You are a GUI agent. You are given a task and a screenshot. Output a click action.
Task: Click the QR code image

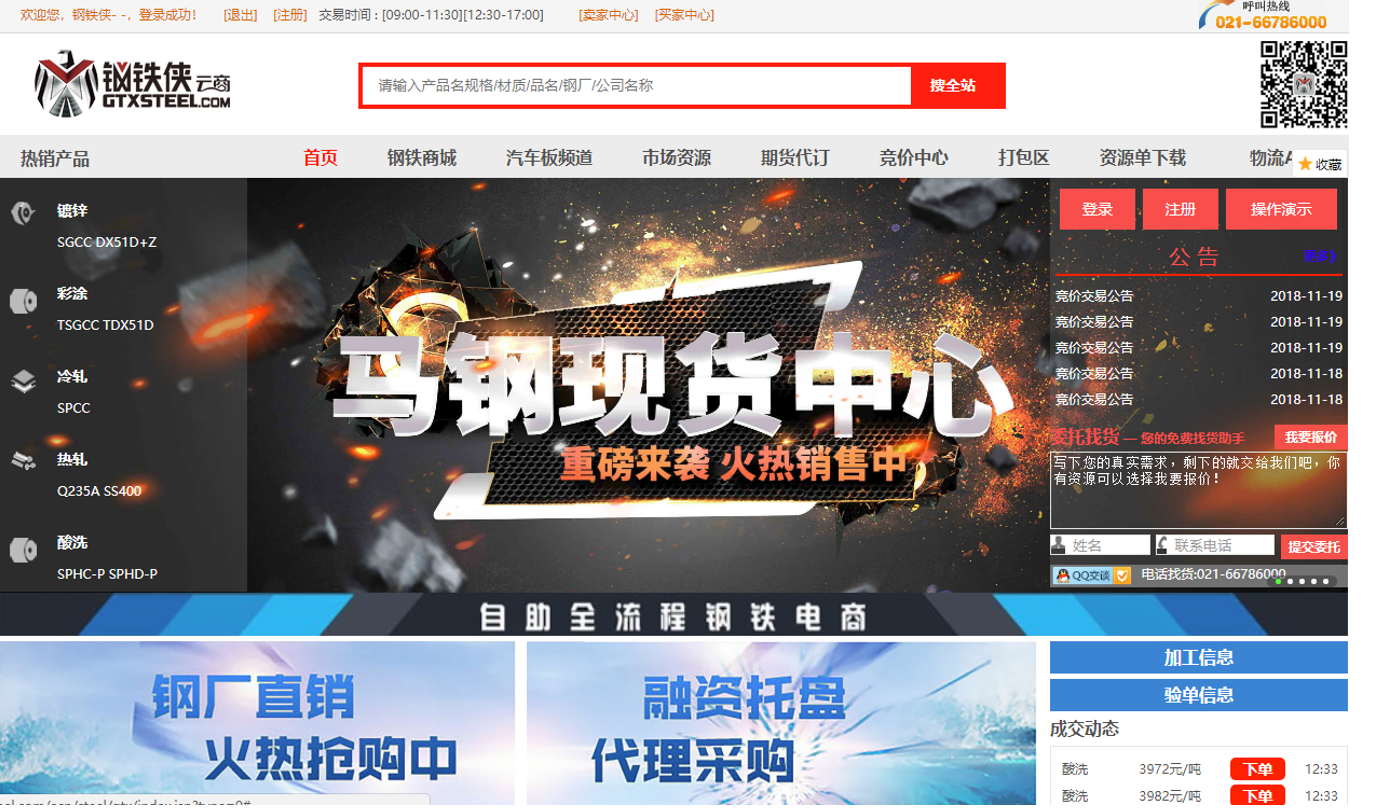pyautogui.click(x=1303, y=84)
